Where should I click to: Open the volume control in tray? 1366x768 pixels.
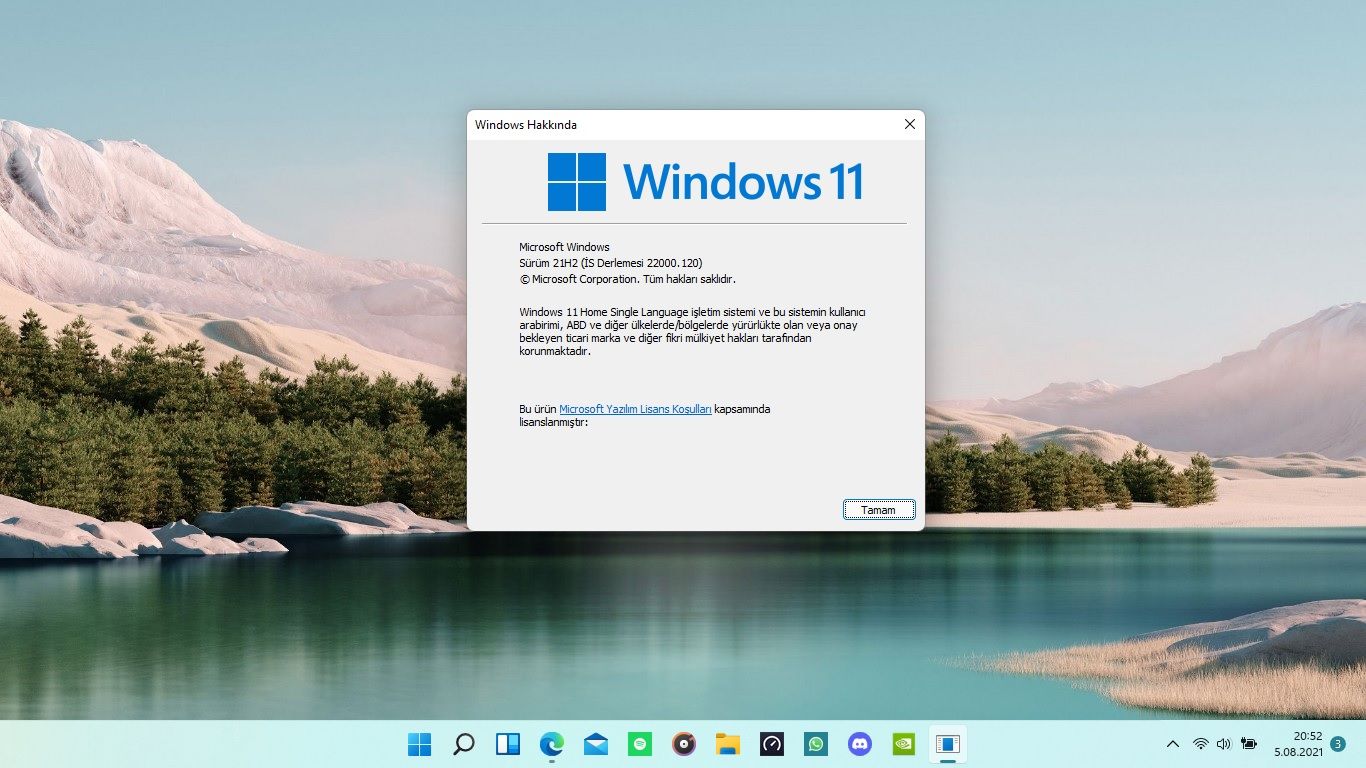pos(1224,744)
